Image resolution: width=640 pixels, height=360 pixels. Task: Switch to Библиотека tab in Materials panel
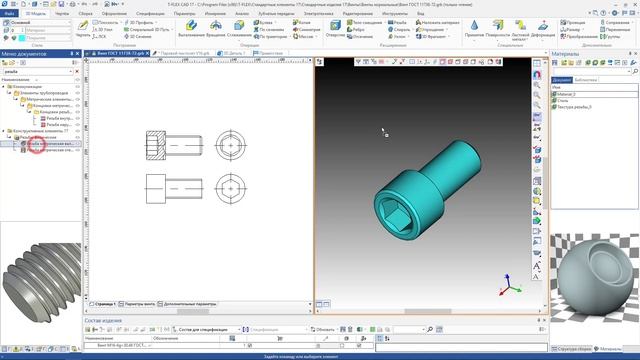pos(586,80)
